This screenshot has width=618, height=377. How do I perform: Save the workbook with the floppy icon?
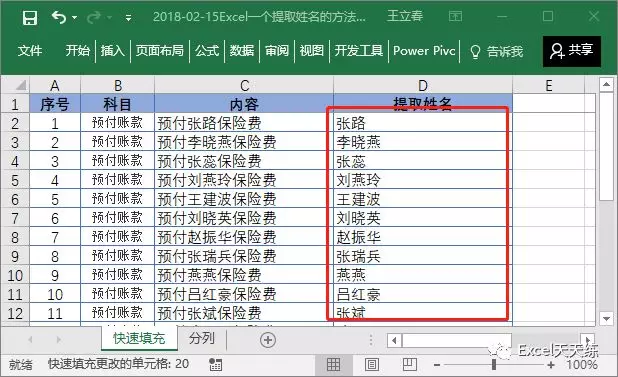[x=30, y=17]
